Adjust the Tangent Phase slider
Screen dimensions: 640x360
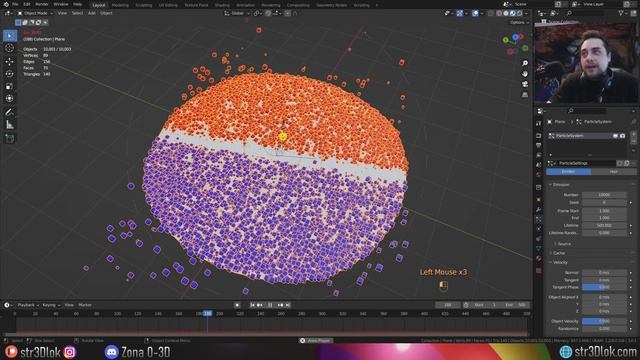[x=604, y=287]
